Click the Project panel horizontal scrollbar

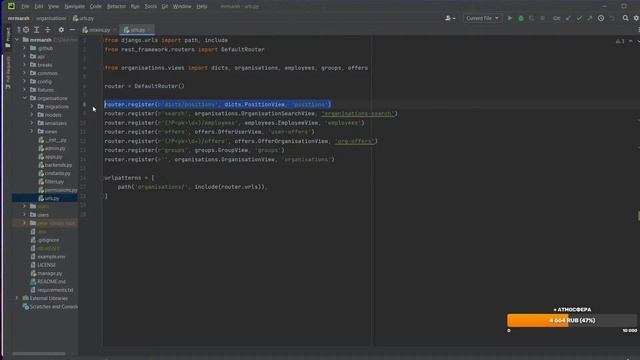39,353
